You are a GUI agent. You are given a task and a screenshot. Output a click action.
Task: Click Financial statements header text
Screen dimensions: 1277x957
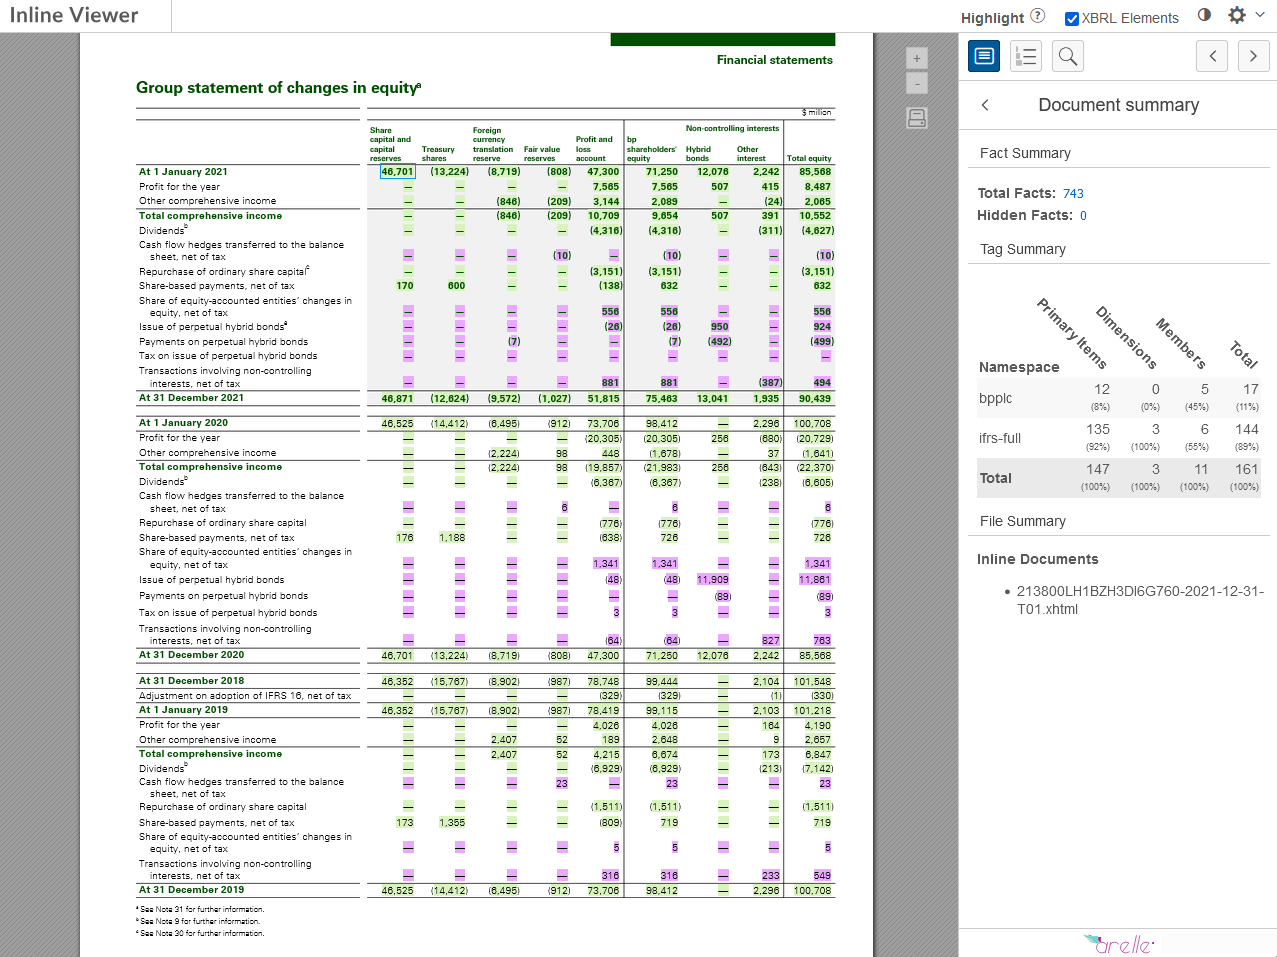point(775,60)
